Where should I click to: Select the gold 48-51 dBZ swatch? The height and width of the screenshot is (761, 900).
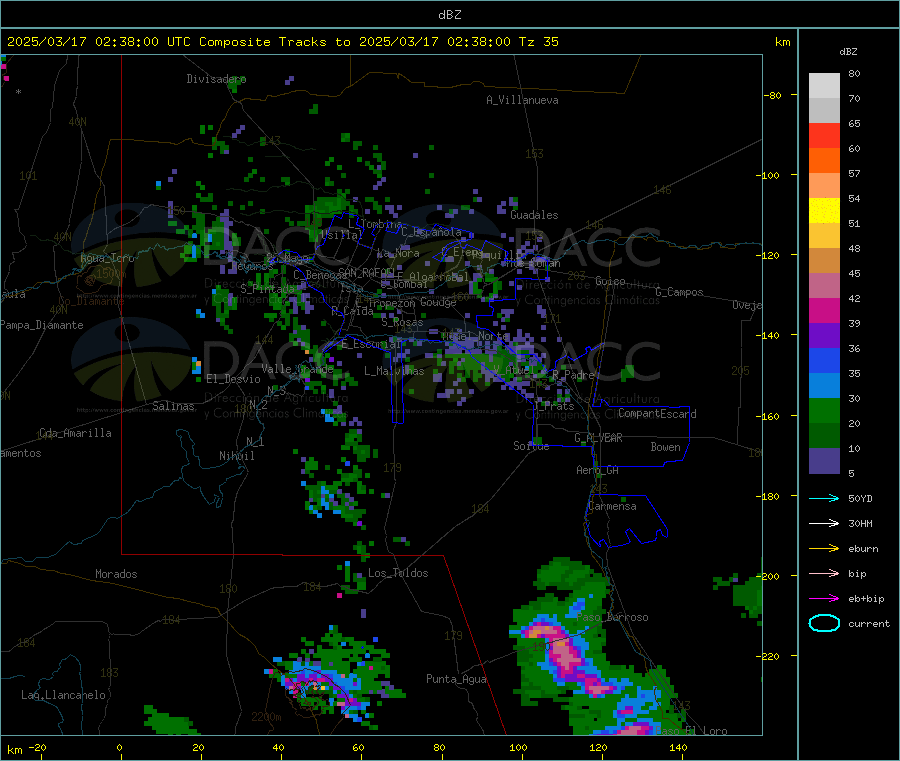click(824, 236)
